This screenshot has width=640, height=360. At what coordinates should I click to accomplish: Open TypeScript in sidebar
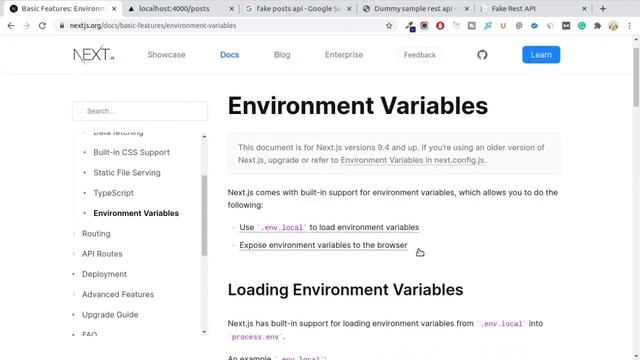pos(113,193)
